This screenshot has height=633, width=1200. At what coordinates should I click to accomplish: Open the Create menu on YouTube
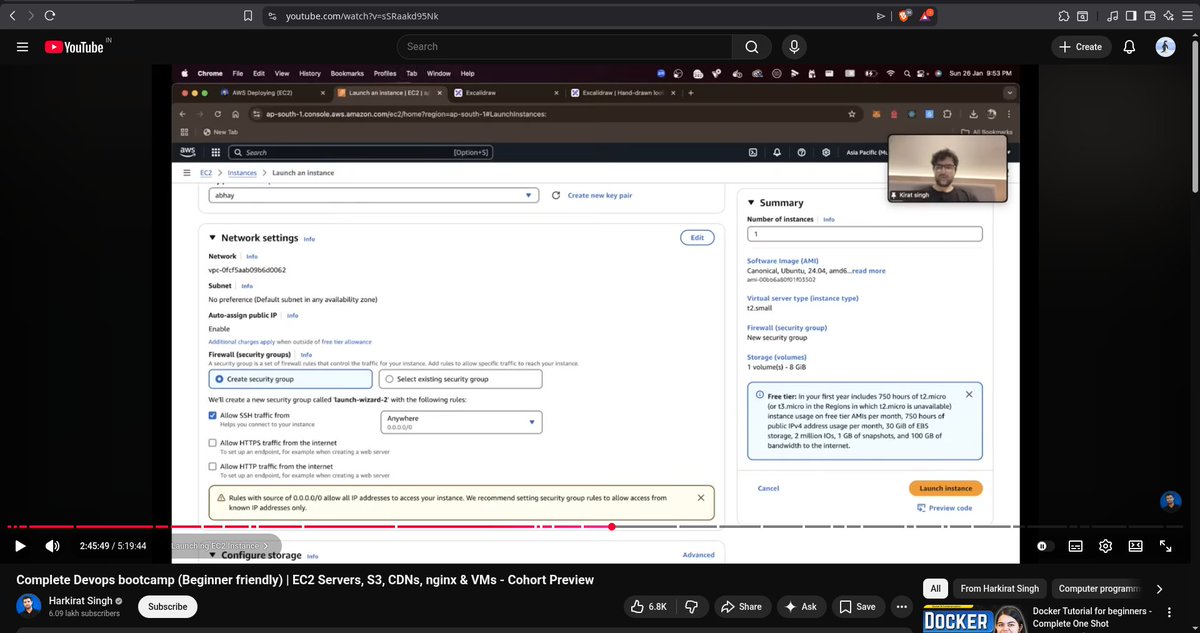1081,46
